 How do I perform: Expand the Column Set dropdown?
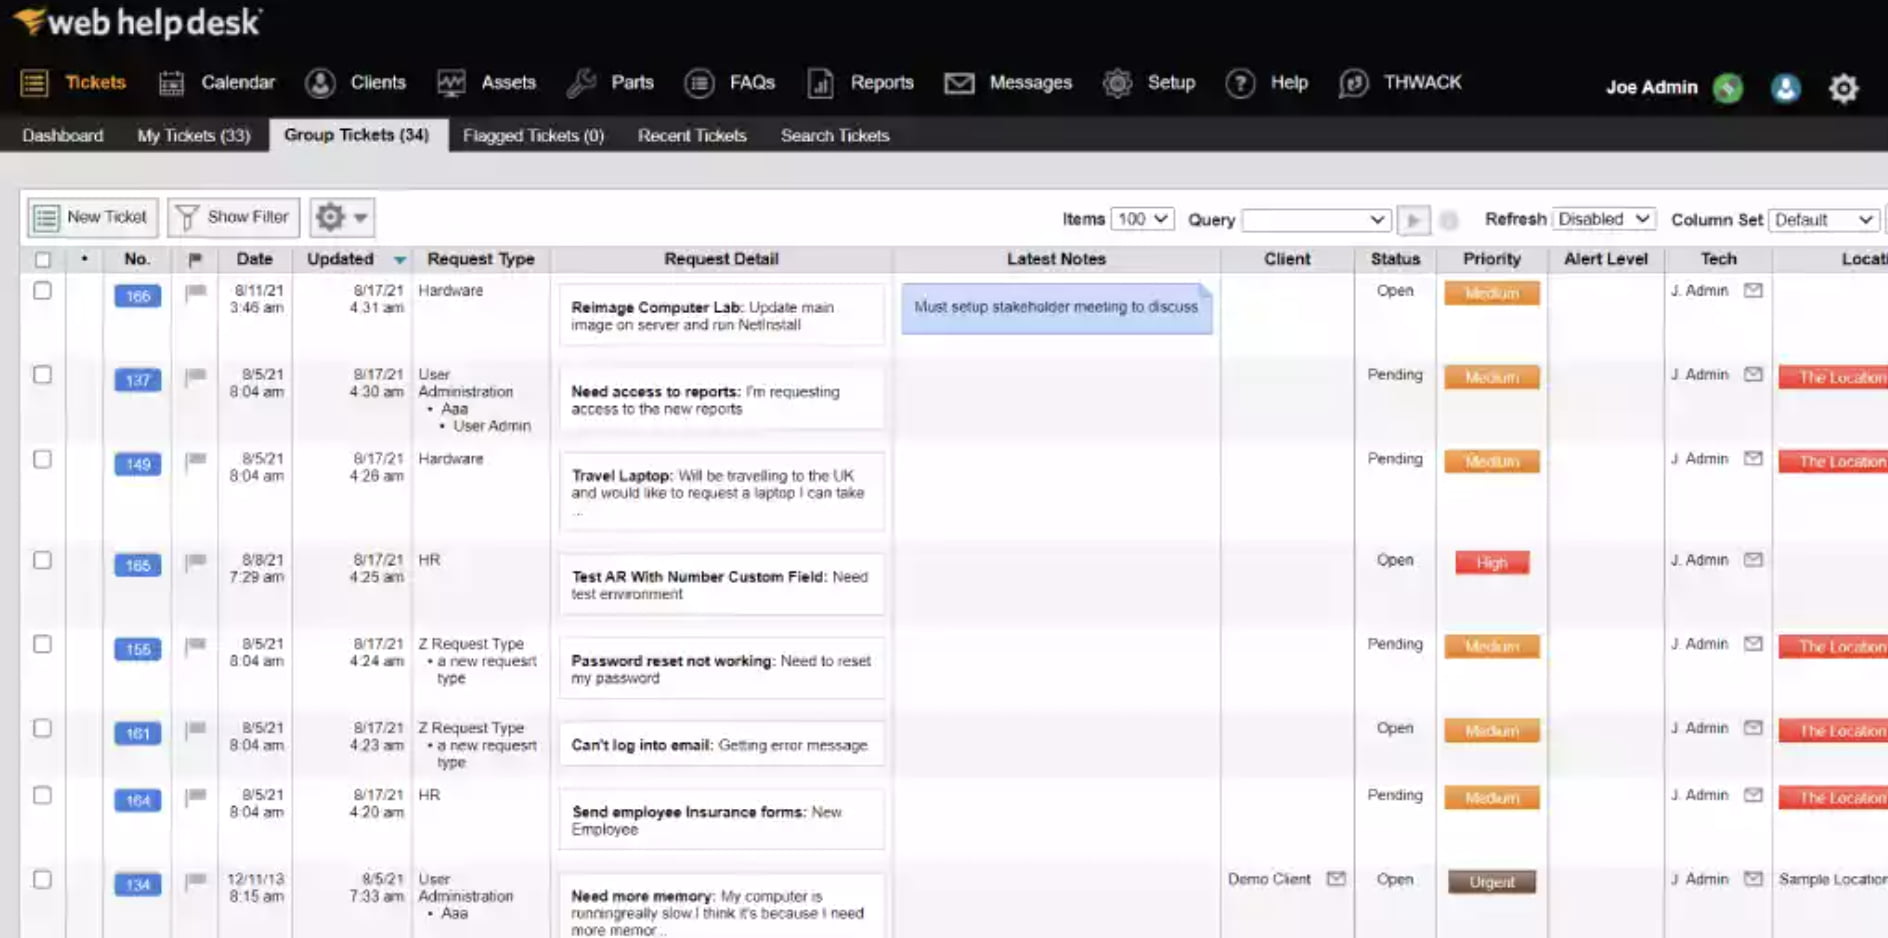1823,219
